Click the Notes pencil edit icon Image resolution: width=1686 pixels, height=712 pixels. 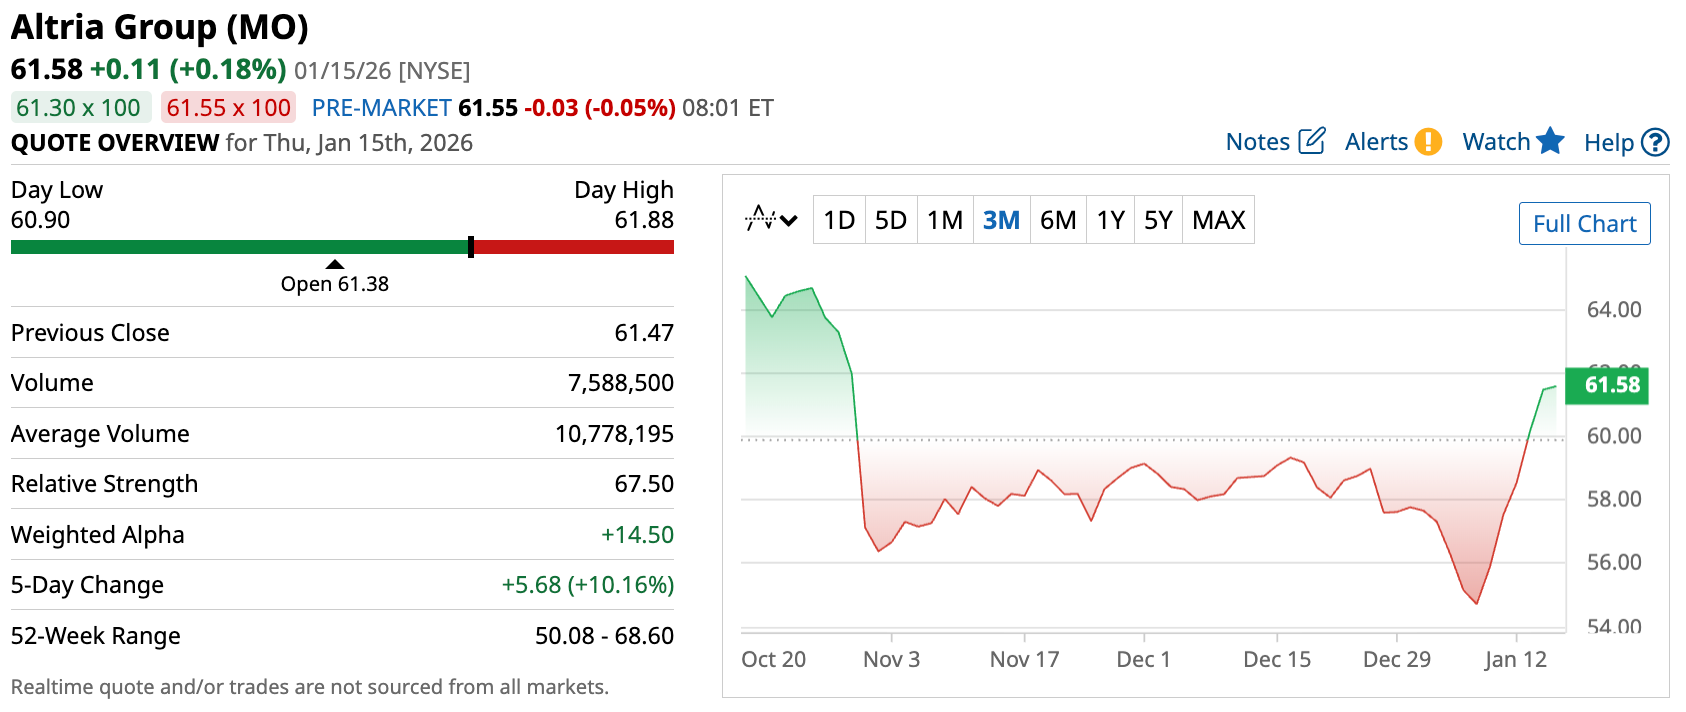pos(1311,141)
